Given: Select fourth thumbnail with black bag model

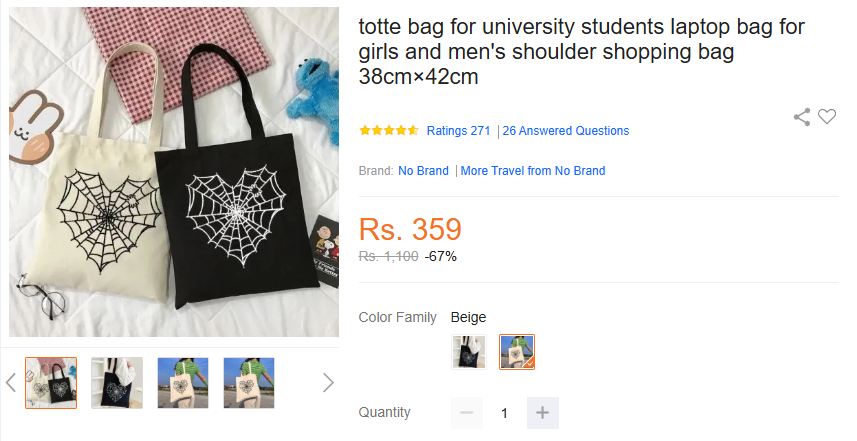Looking at the screenshot, I should (249, 382).
